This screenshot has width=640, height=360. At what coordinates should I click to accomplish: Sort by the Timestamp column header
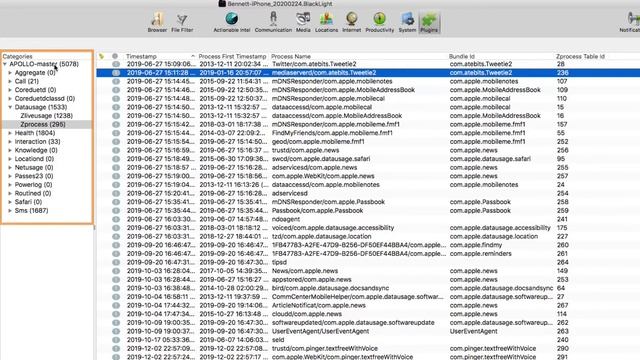pos(160,56)
